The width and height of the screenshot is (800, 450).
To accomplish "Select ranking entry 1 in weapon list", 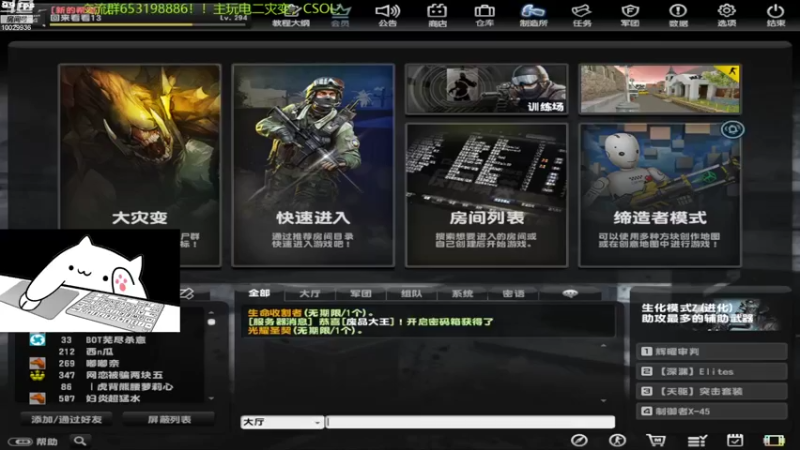I will 711,352.
